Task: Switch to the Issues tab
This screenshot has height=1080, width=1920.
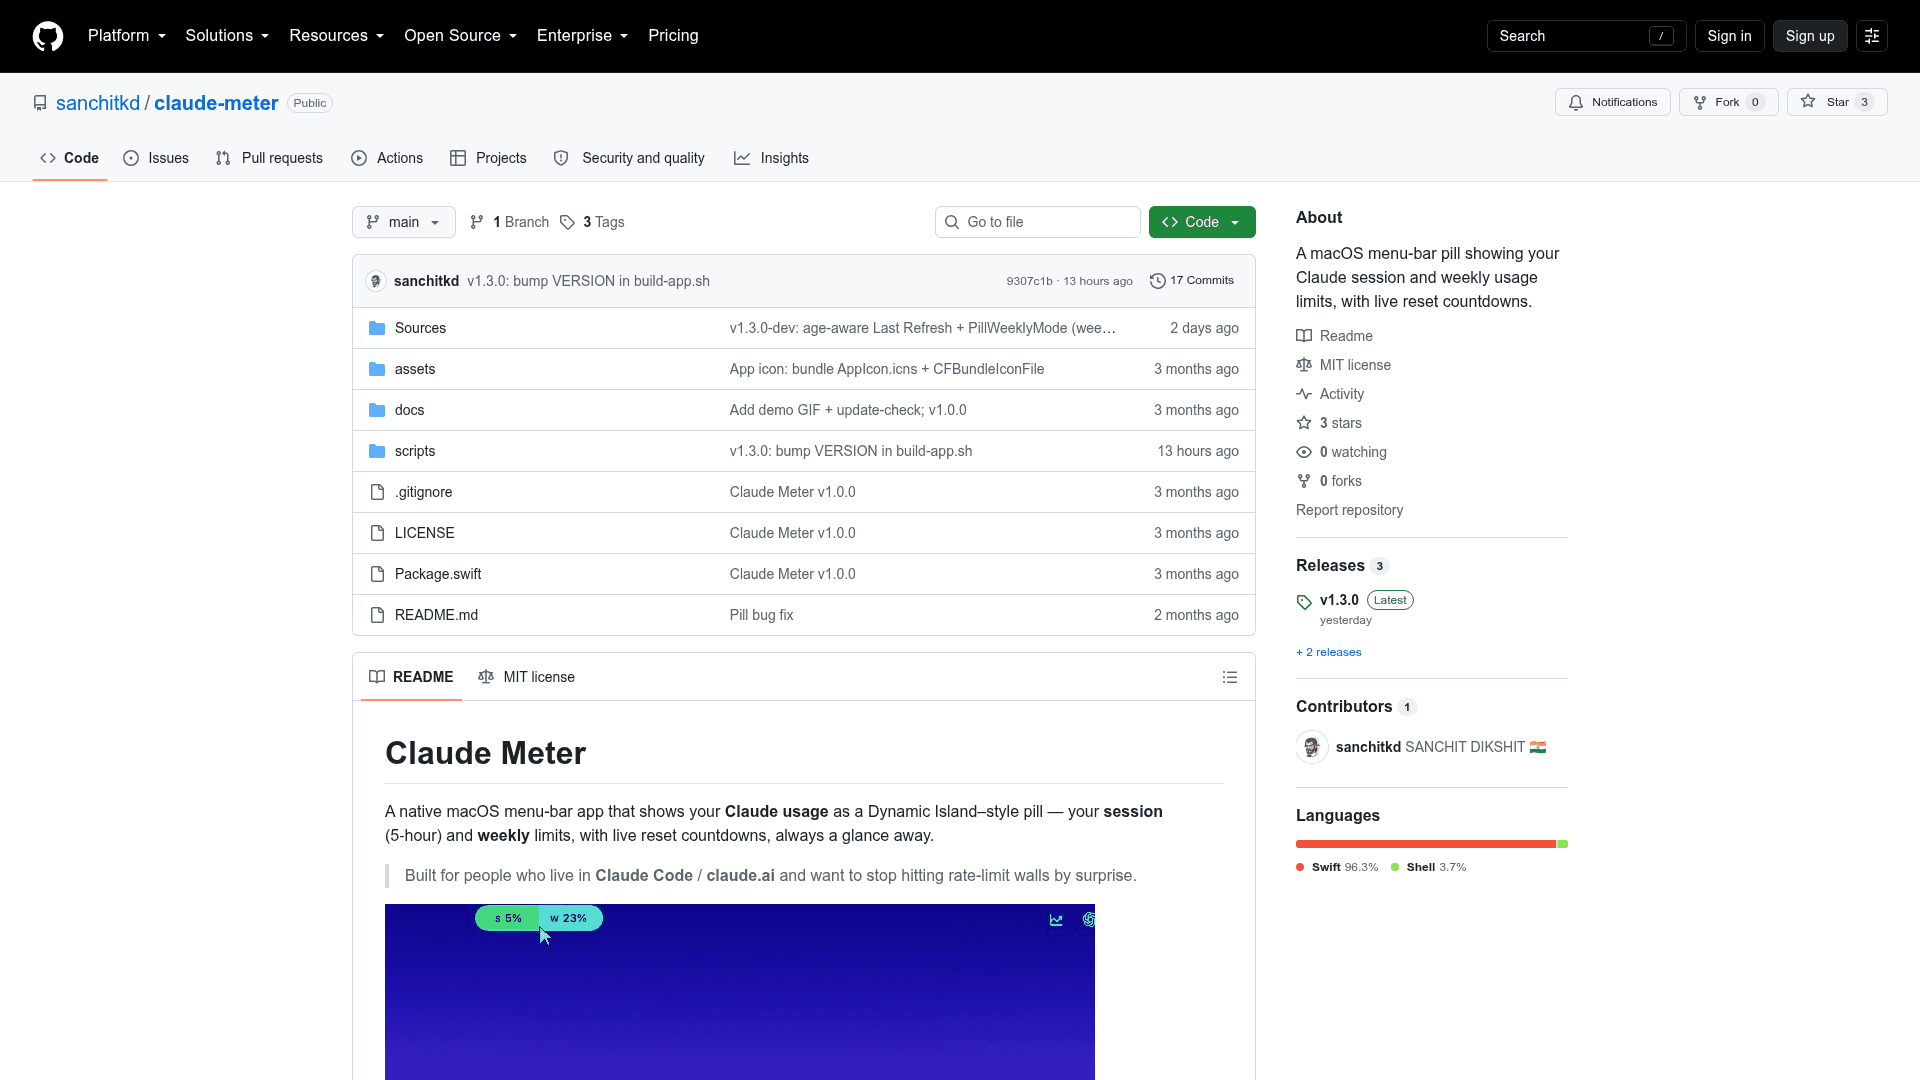Action: click(156, 158)
